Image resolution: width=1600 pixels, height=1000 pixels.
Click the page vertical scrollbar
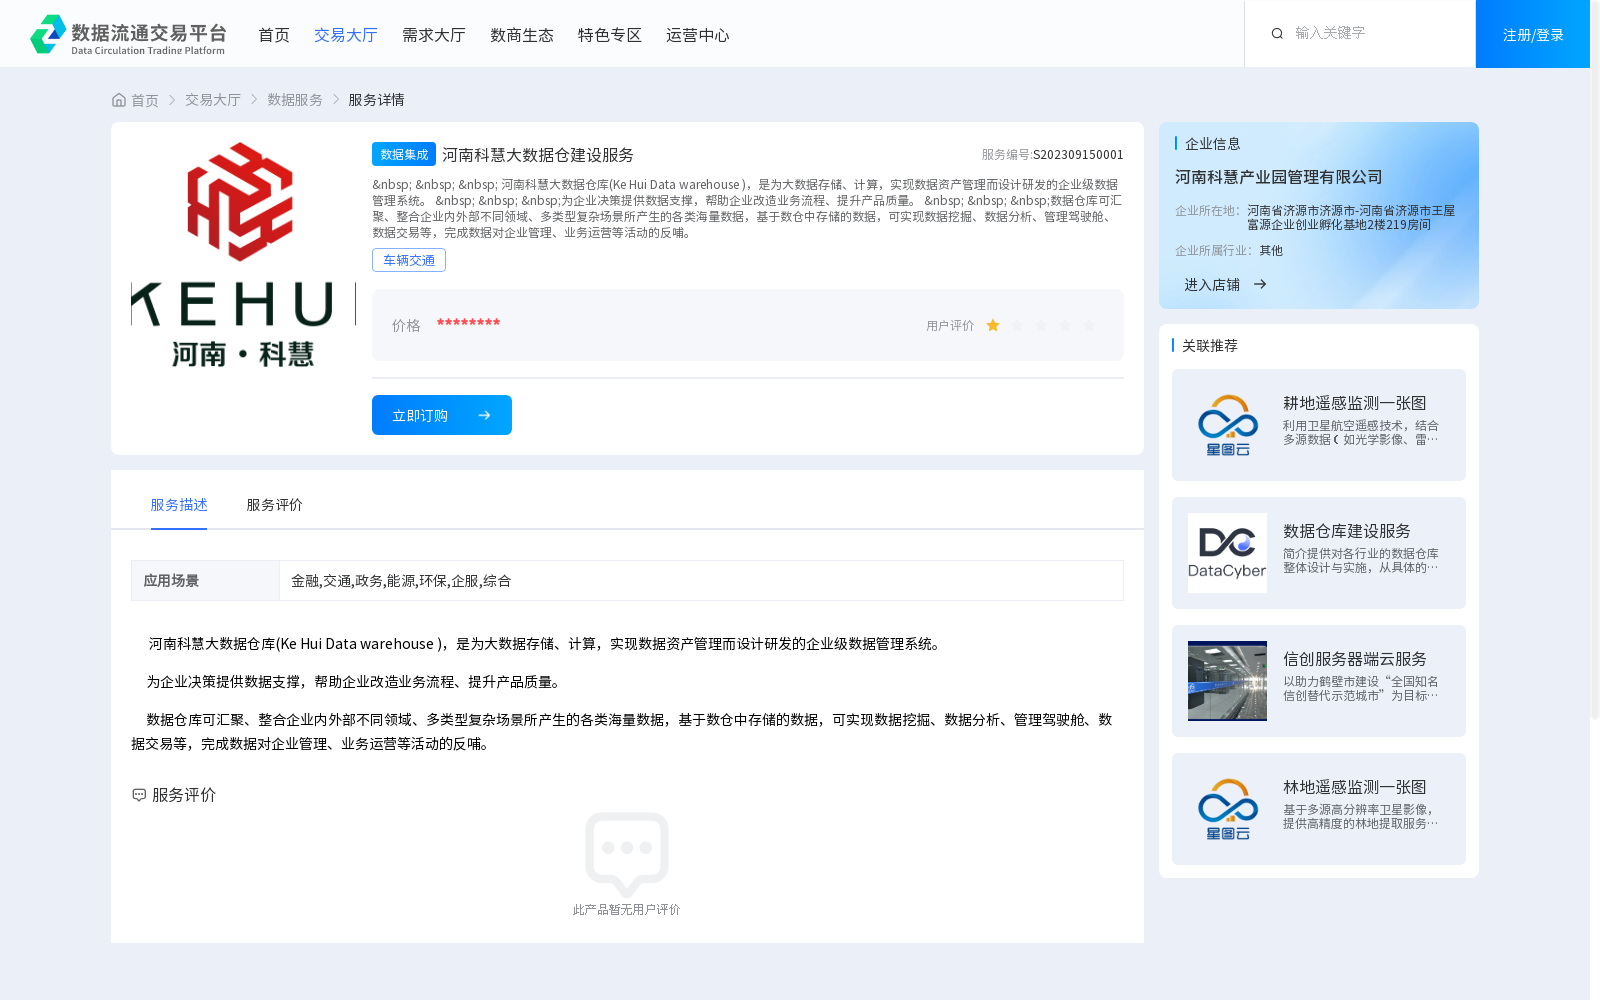click(1595, 360)
